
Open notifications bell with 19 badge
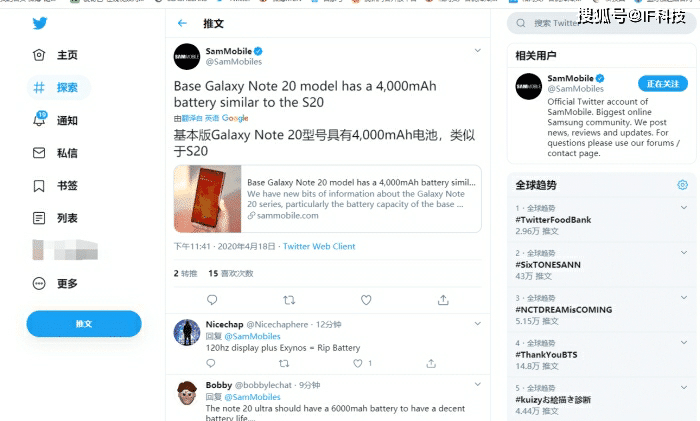point(40,120)
